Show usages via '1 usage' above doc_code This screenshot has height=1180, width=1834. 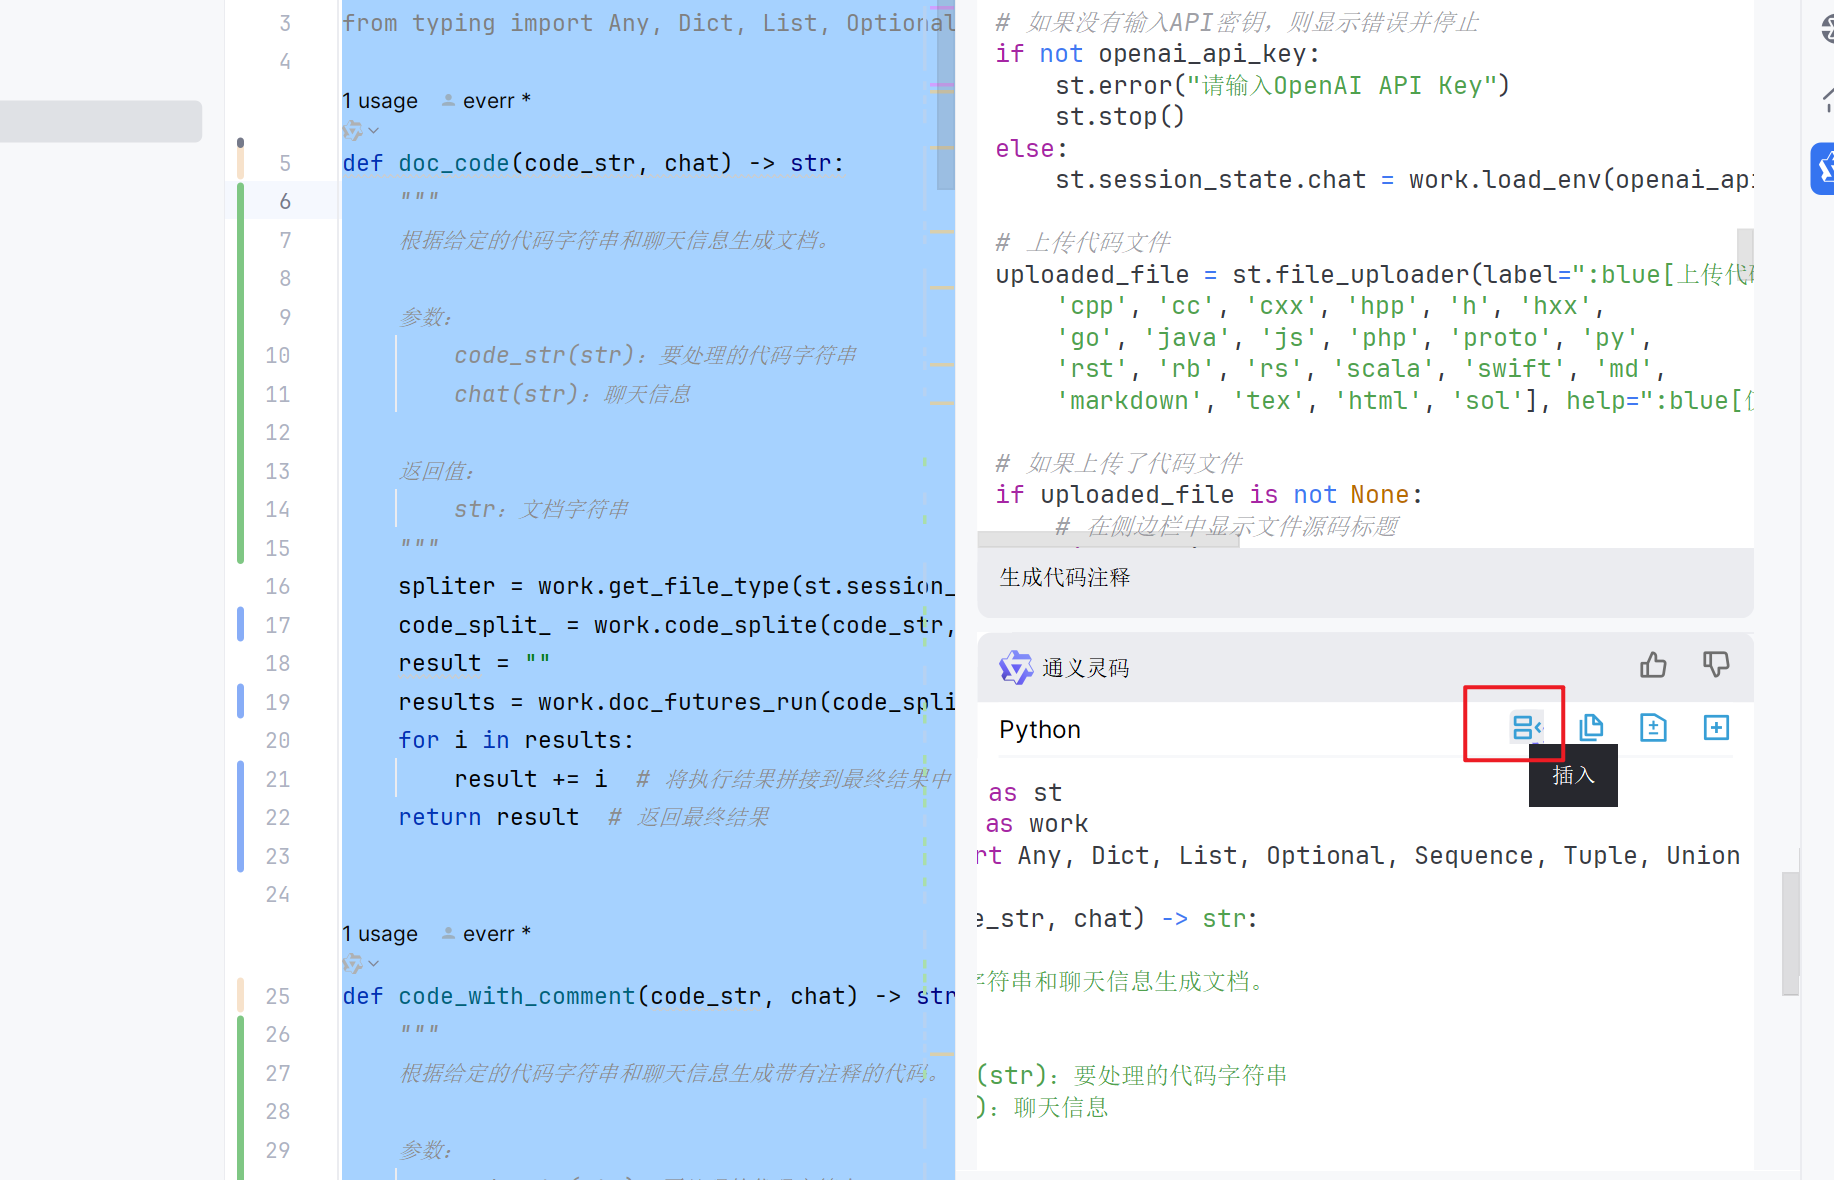coord(380,101)
